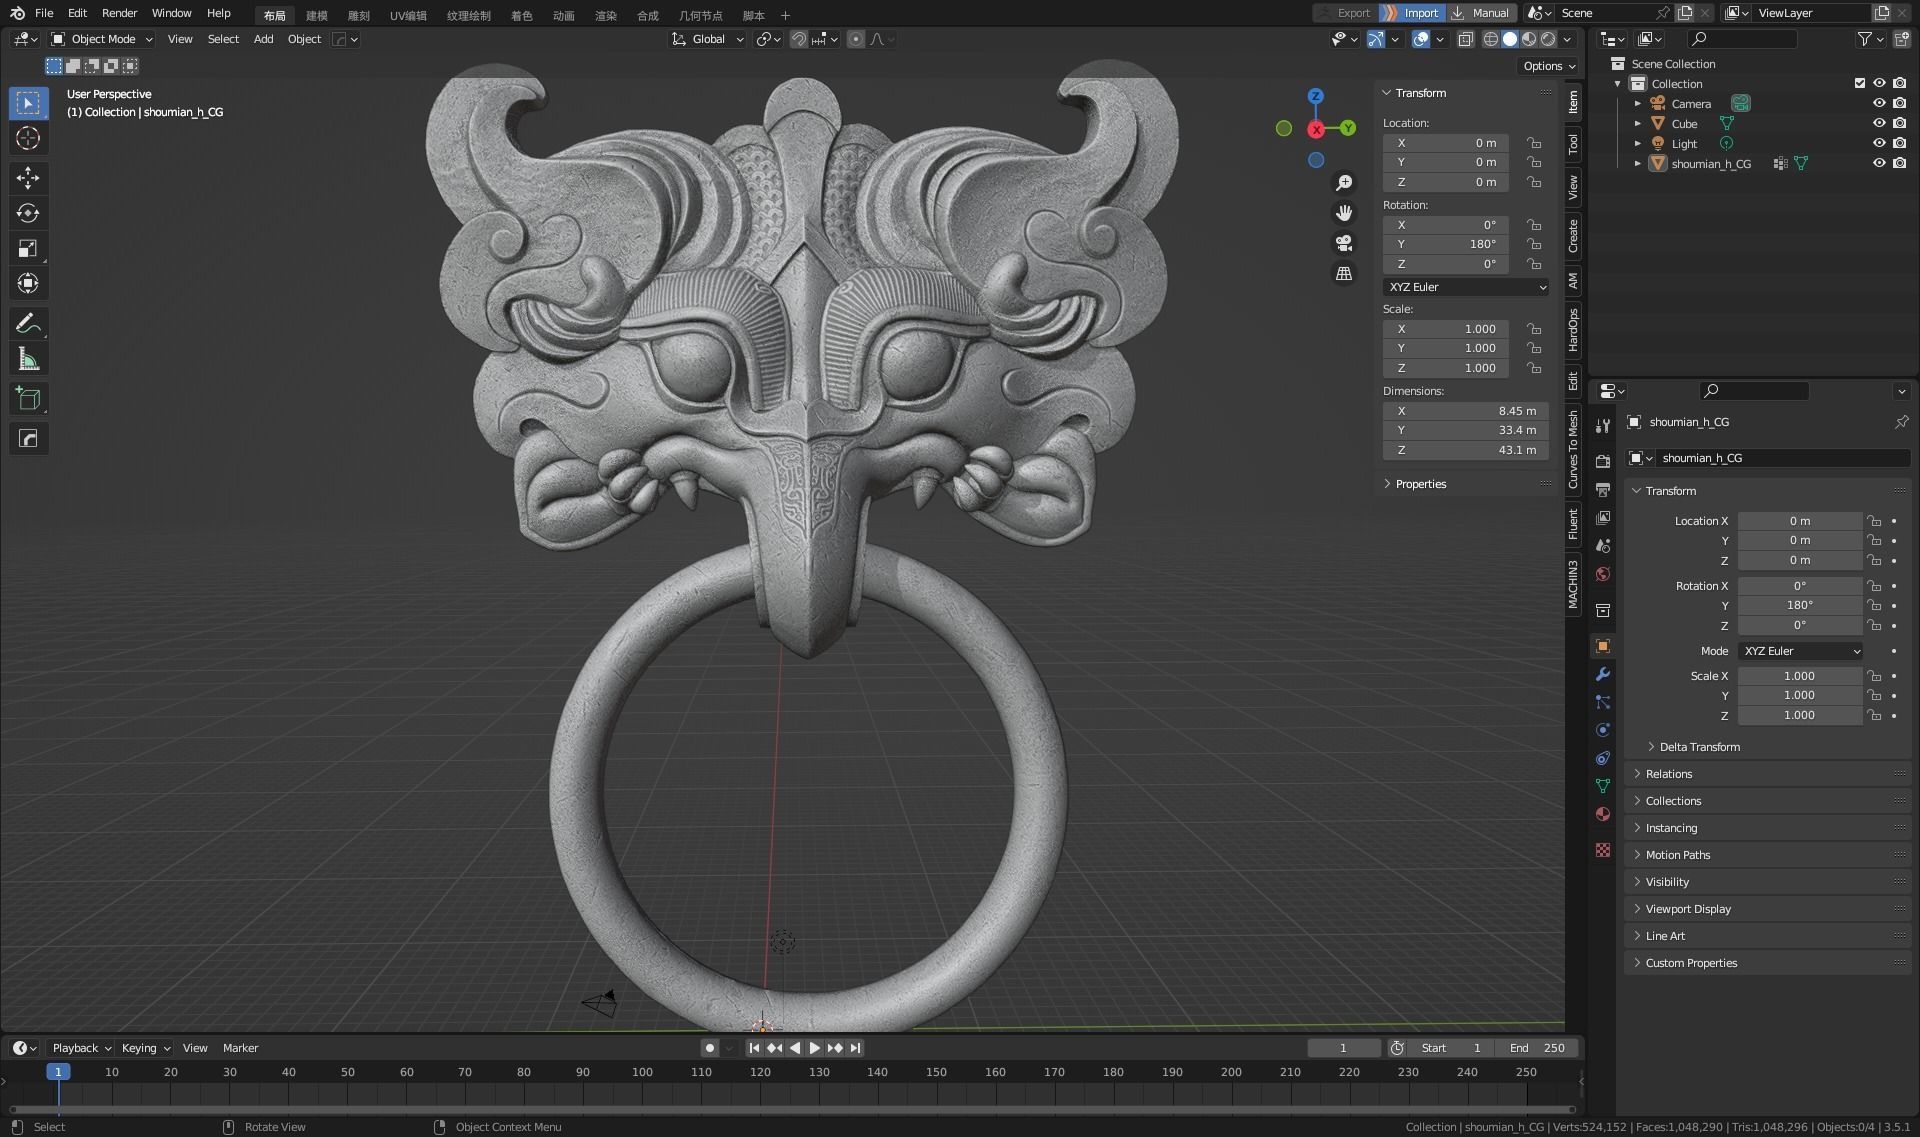Open the Modifier properties wrench tab
The width and height of the screenshot is (1920, 1137).
coord(1603,674)
